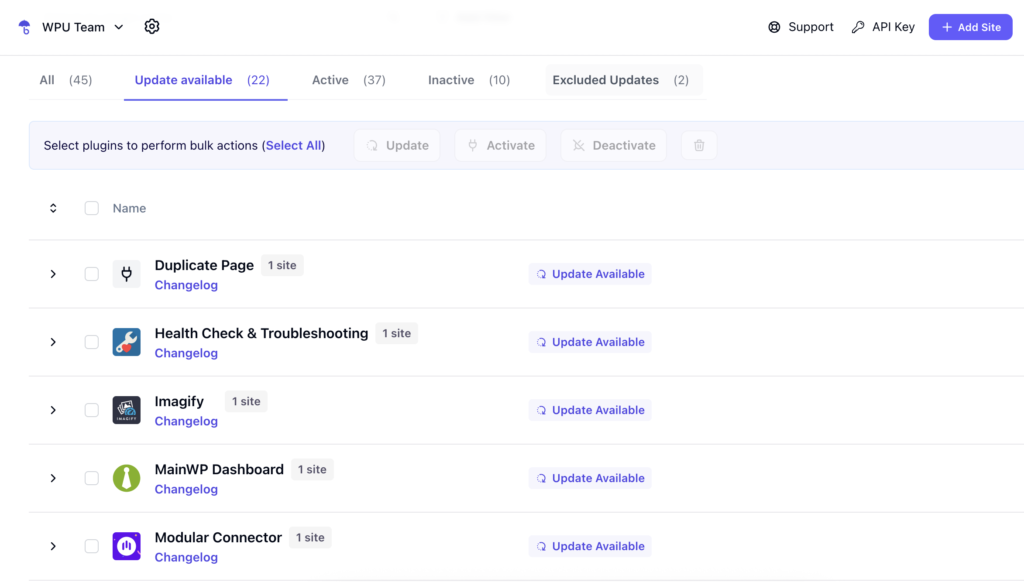Click the Support lifebuoy icon
The width and height of the screenshot is (1024, 582).
click(x=774, y=27)
